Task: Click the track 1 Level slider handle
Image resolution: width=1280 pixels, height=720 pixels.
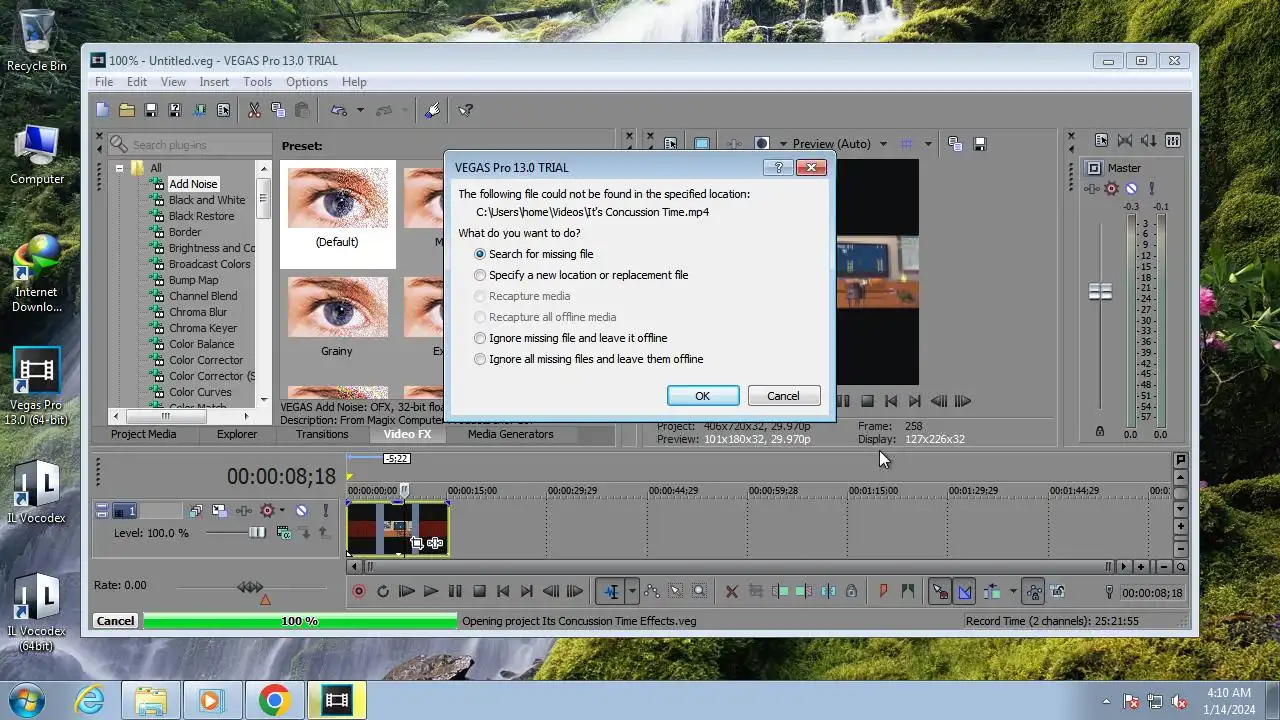Action: [257, 533]
